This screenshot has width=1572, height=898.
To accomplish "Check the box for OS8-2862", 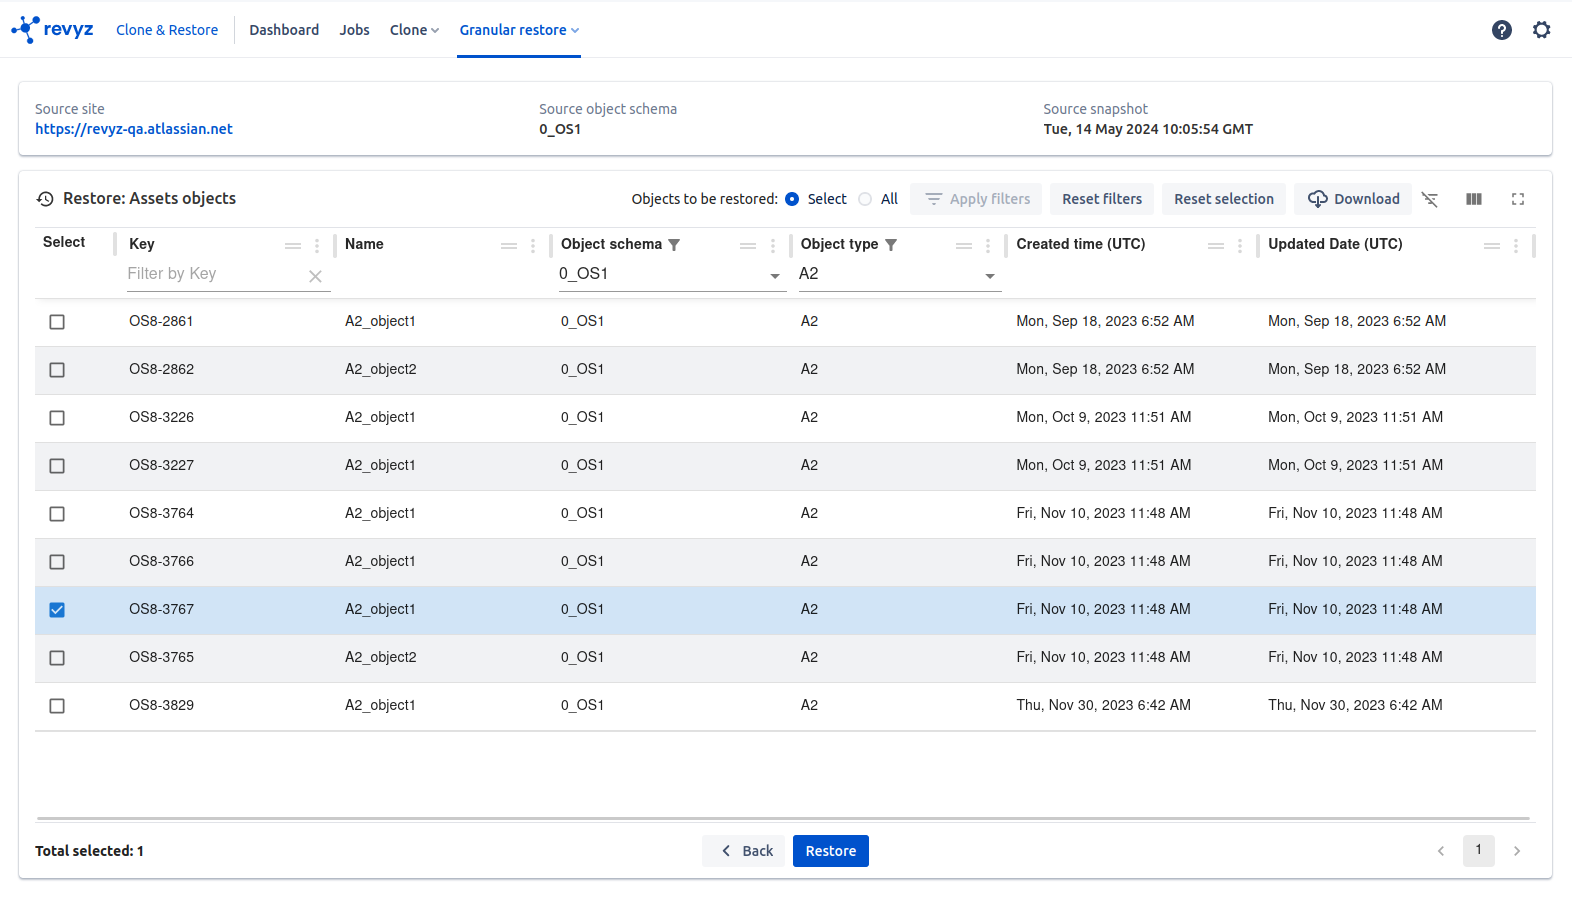I will tap(57, 370).
